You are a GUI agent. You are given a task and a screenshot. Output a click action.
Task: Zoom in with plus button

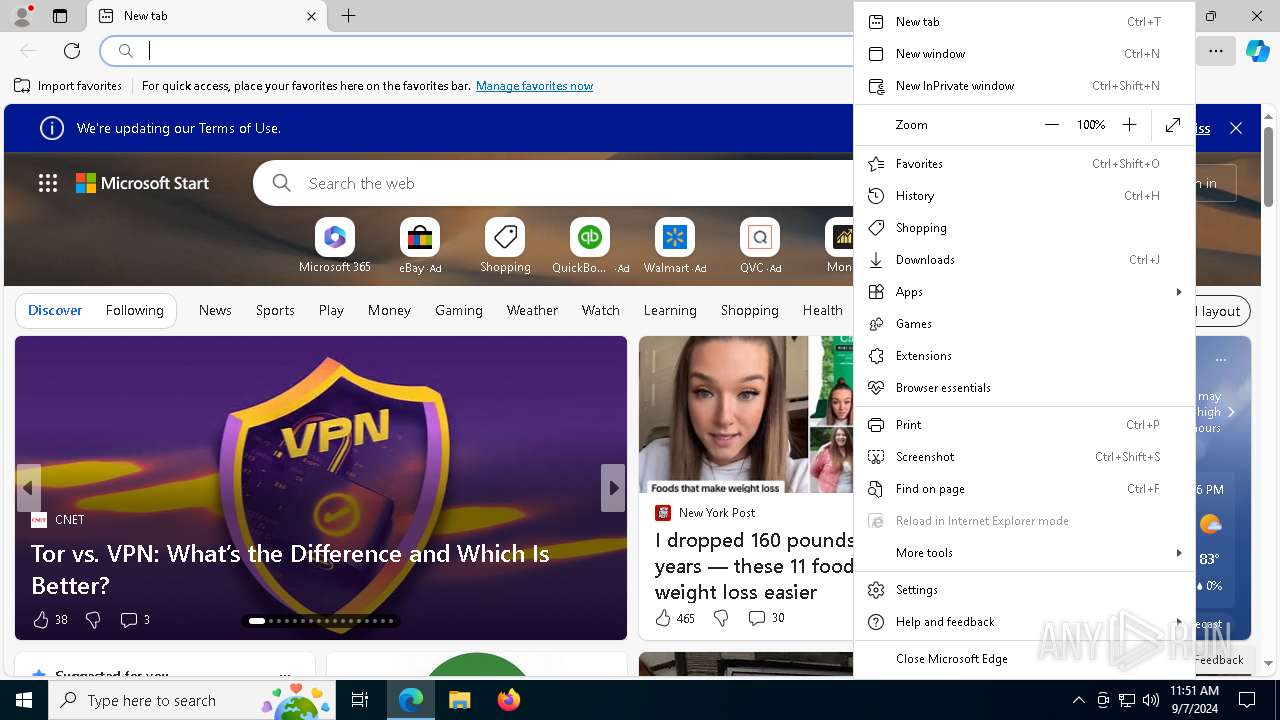[x=1129, y=125]
